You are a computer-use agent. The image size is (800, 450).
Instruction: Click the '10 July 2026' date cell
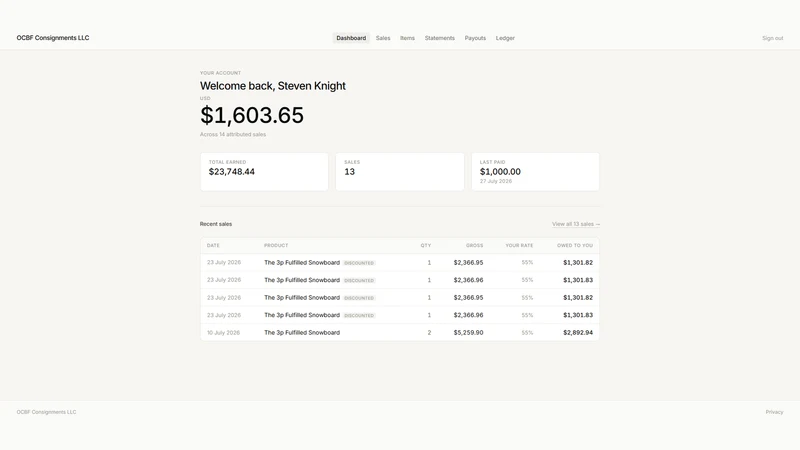[x=223, y=333]
